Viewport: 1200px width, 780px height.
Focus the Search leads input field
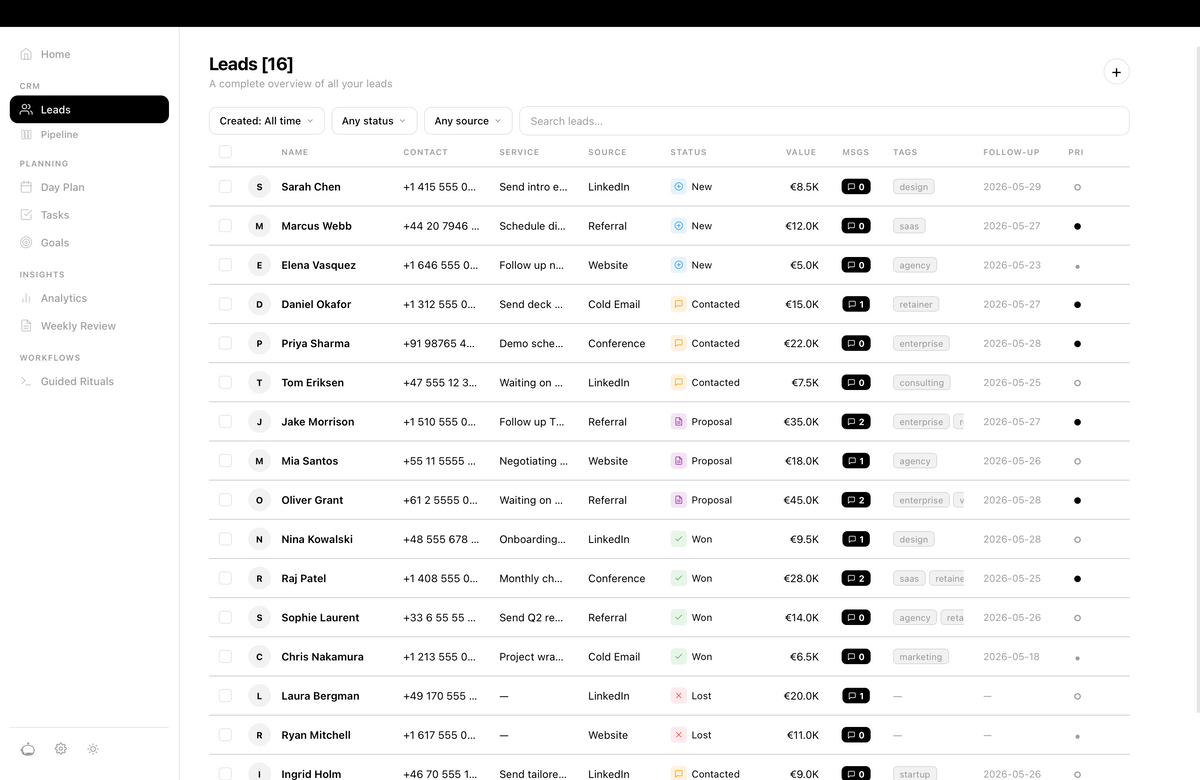[x=824, y=121]
